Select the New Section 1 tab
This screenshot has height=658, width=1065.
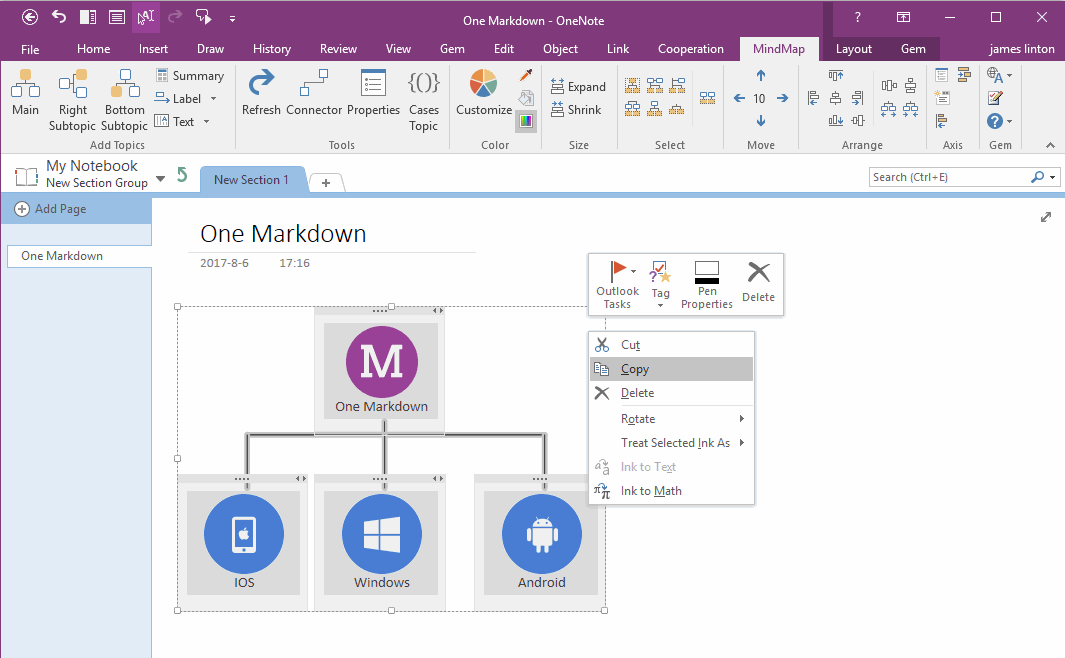pos(251,180)
